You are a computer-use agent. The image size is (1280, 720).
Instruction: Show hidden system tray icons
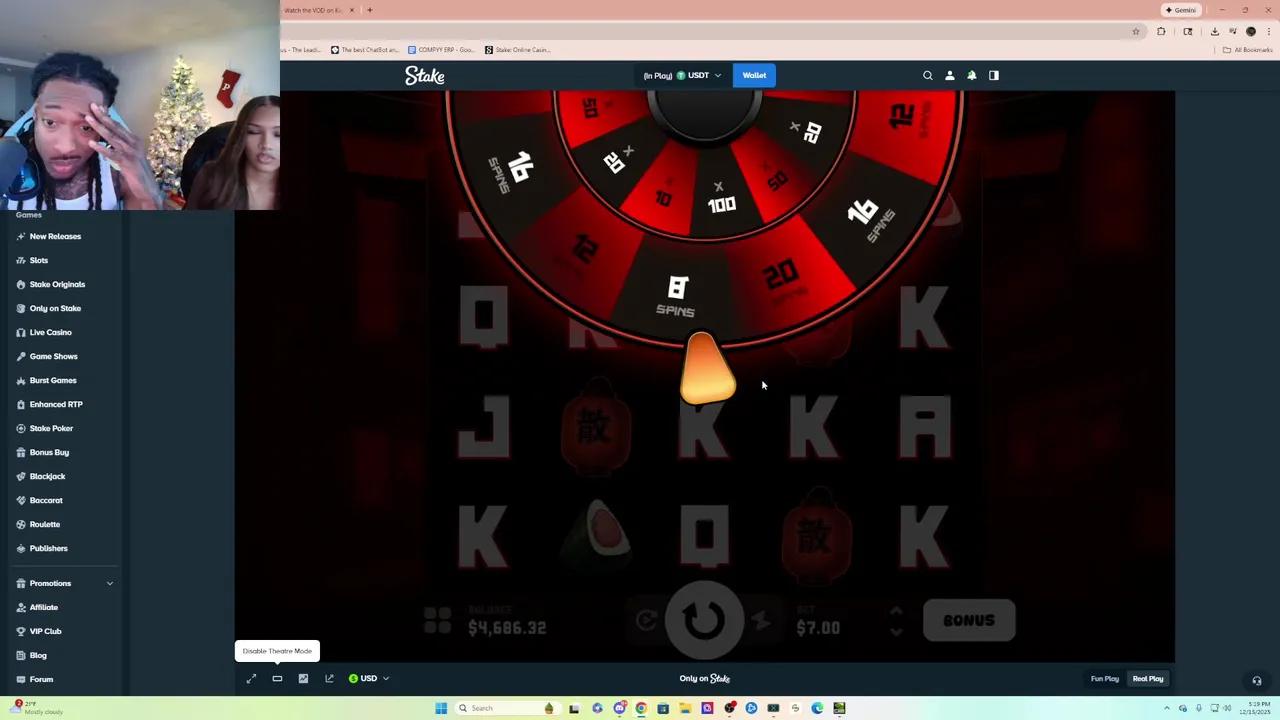[x=1167, y=708]
